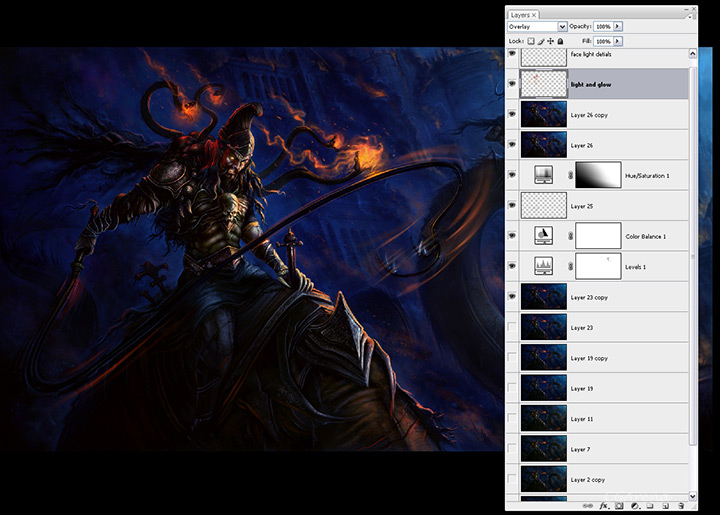Hide Color Balance 1 layer
Viewport: 720px width, 515px height.
tap(512, 236)
